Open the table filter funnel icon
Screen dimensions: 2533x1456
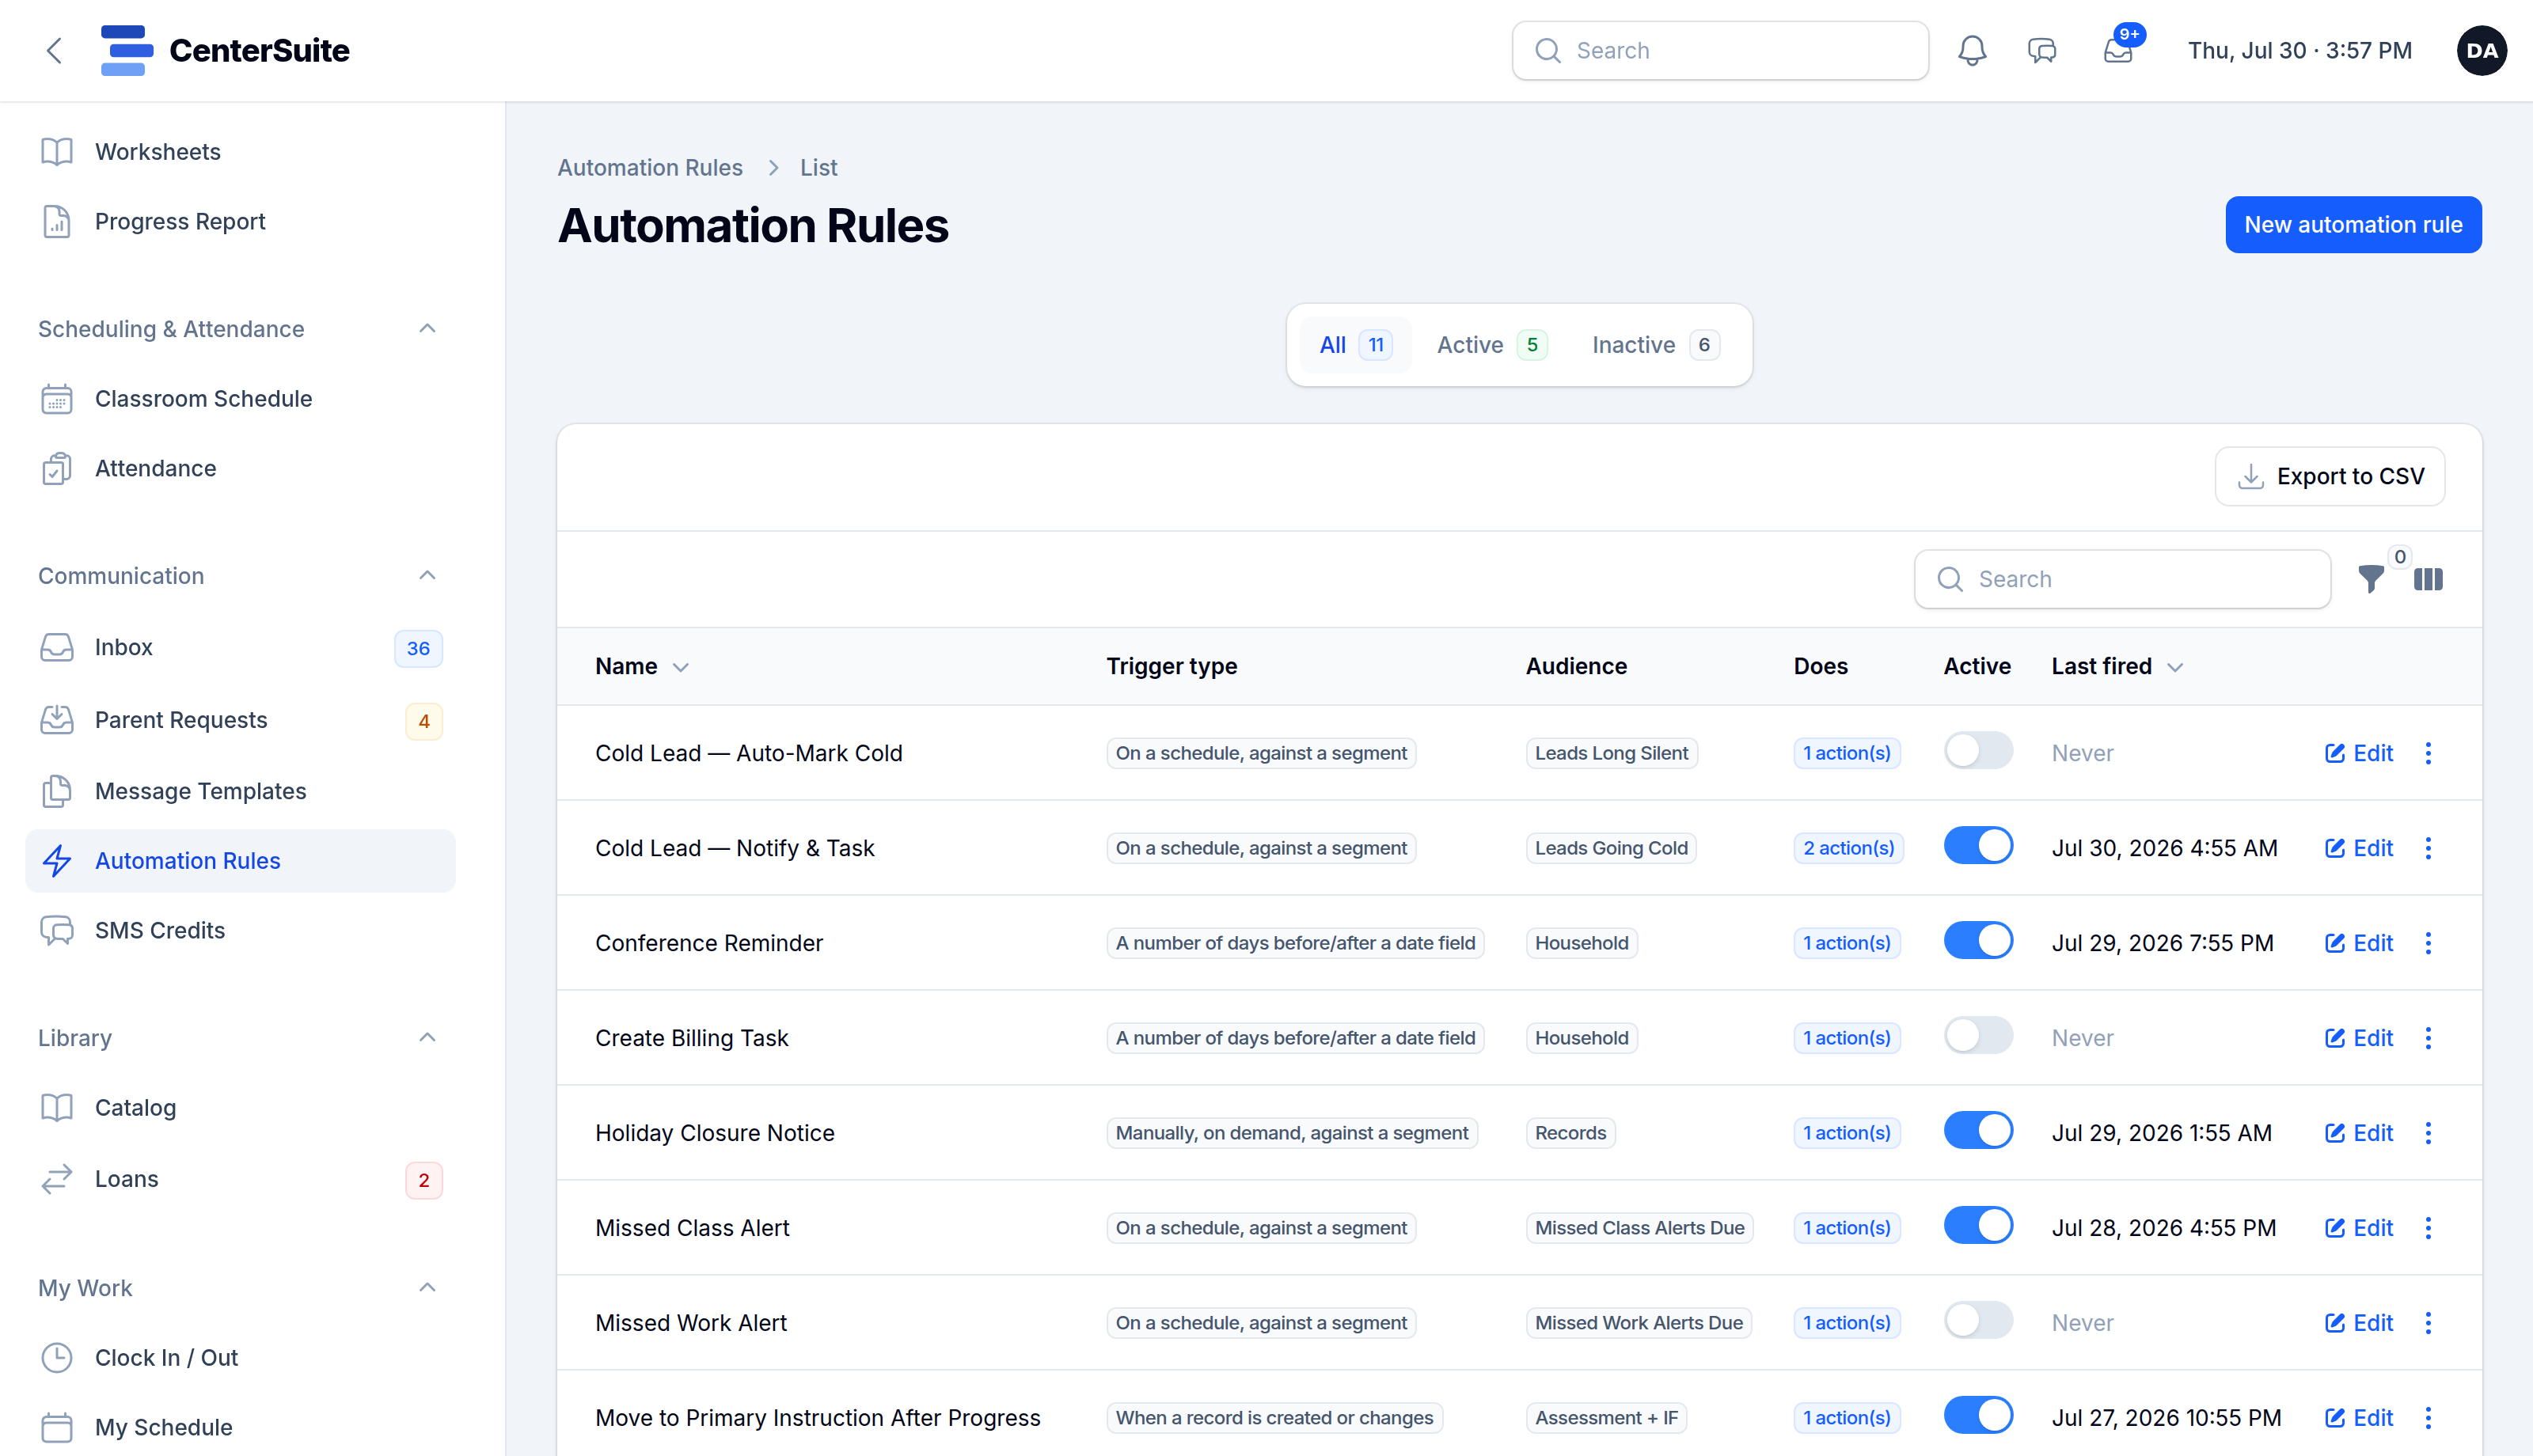coord(2370,579)
